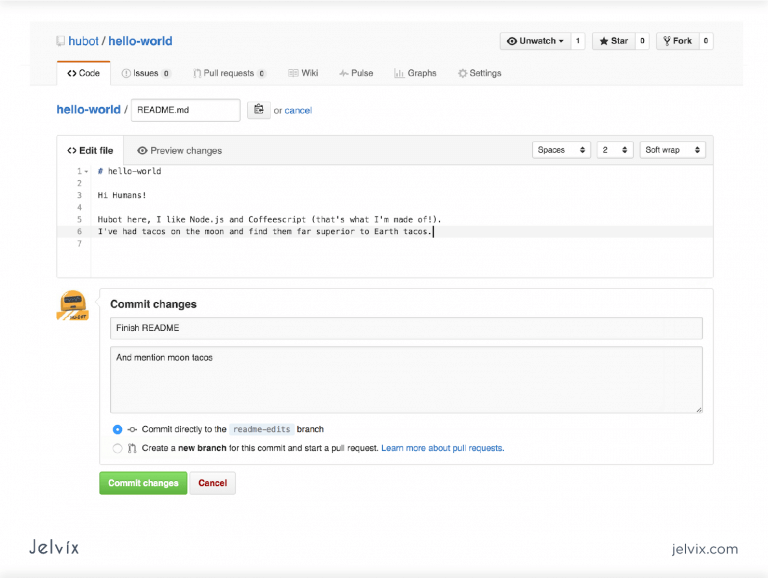Open the Pulse page
Viewport: 768px width, 578px height.
coord(356,73)
